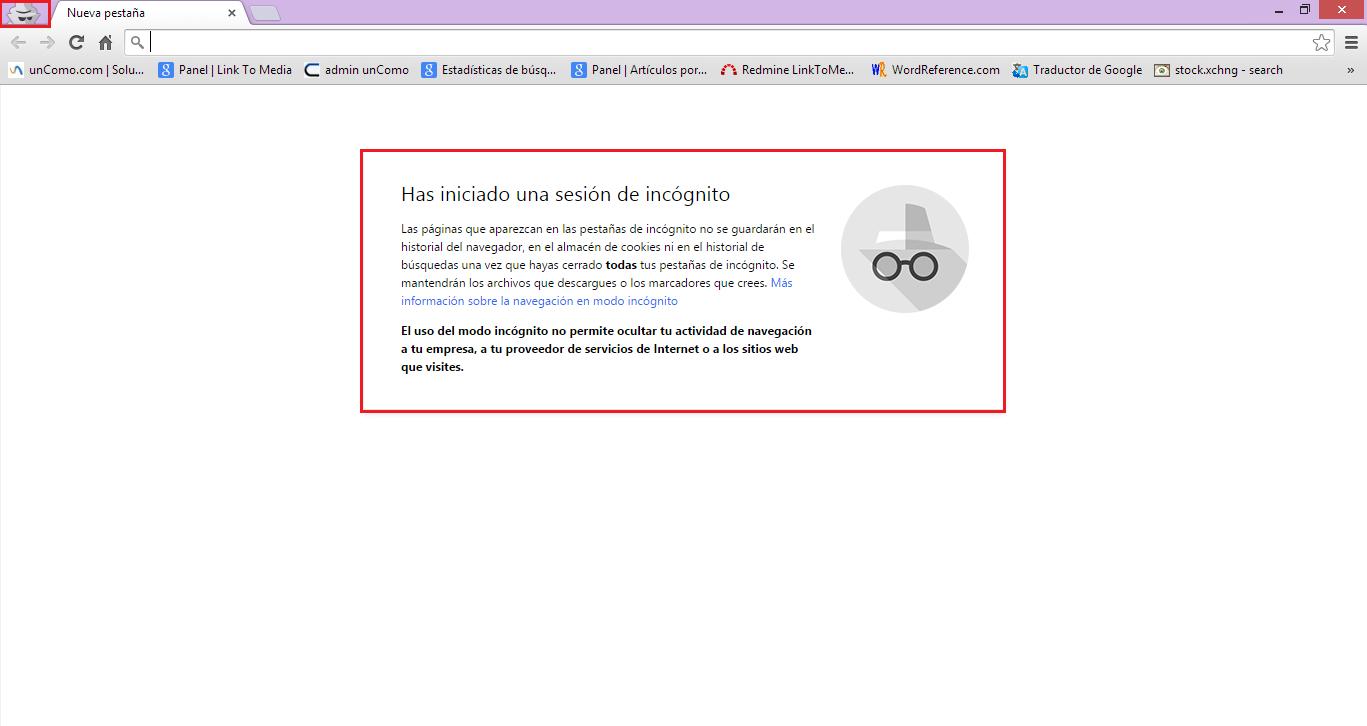Open the Traductor de Google bookmark

1077,70
